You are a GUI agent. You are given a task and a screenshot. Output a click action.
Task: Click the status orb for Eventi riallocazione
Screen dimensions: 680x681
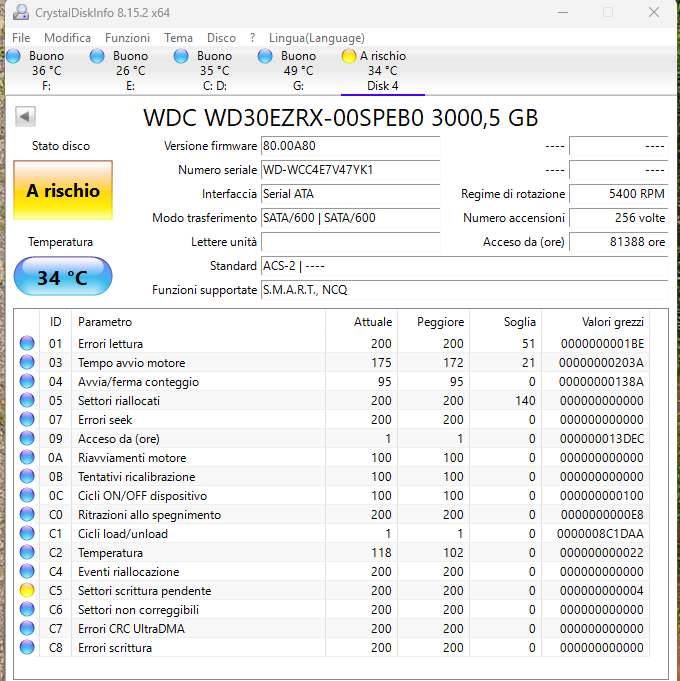pos(27,572)
